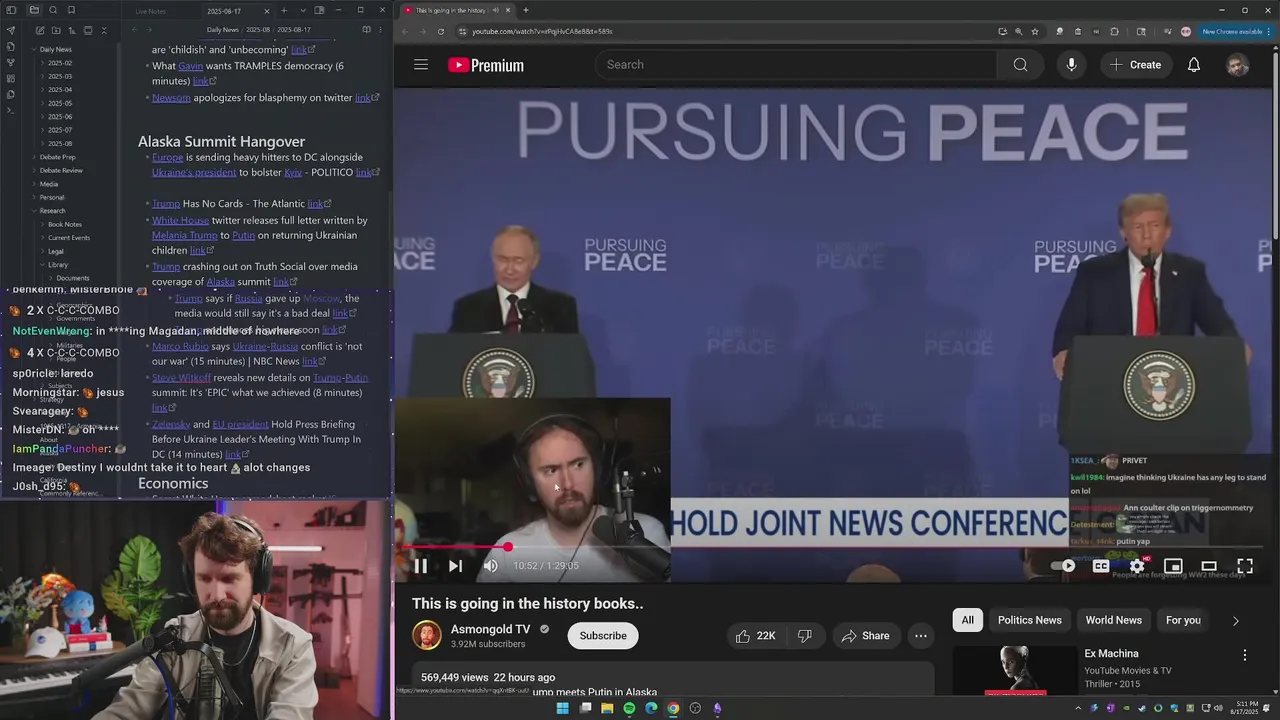Dislike the video
The width and height of the screenshot is (1280, 720).
pos(804,636)
